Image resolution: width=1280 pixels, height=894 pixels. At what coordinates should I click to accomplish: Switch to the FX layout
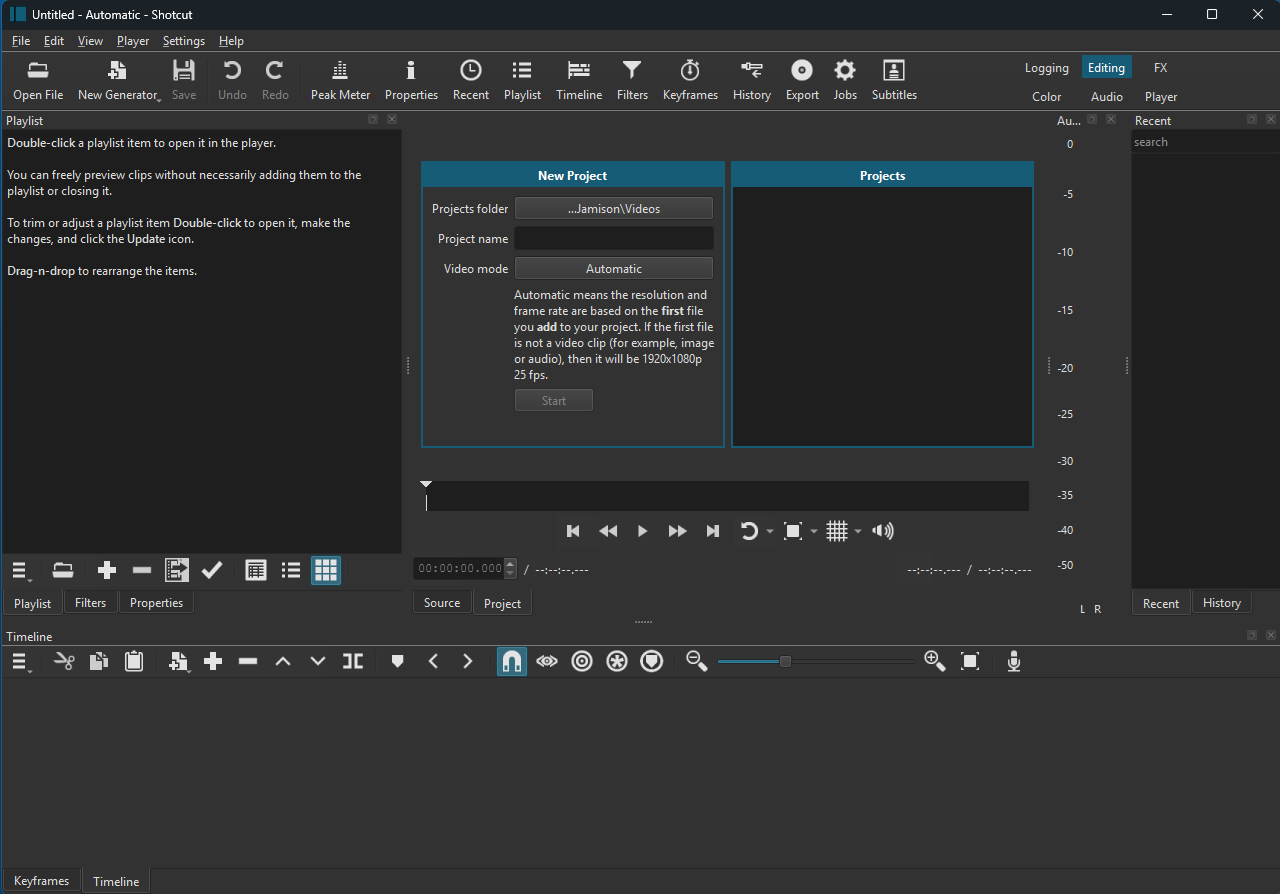click(1160, 68)
